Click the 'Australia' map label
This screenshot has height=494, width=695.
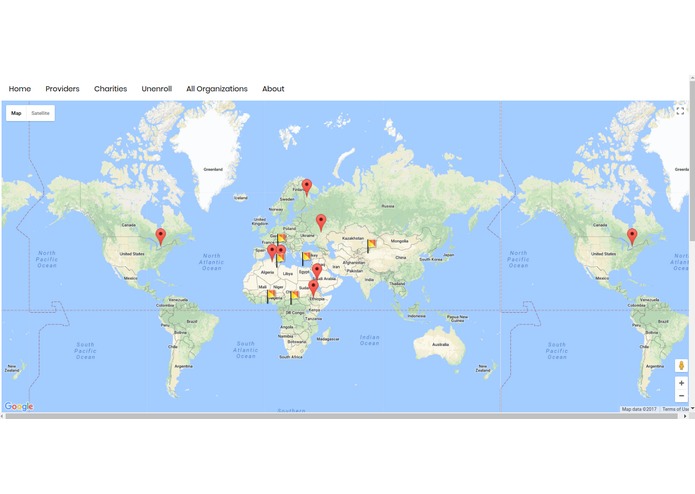[440, 344]
